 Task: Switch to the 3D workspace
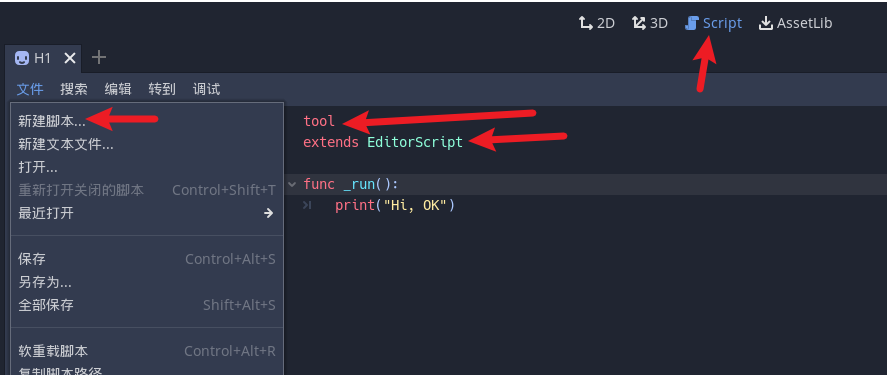649,23
